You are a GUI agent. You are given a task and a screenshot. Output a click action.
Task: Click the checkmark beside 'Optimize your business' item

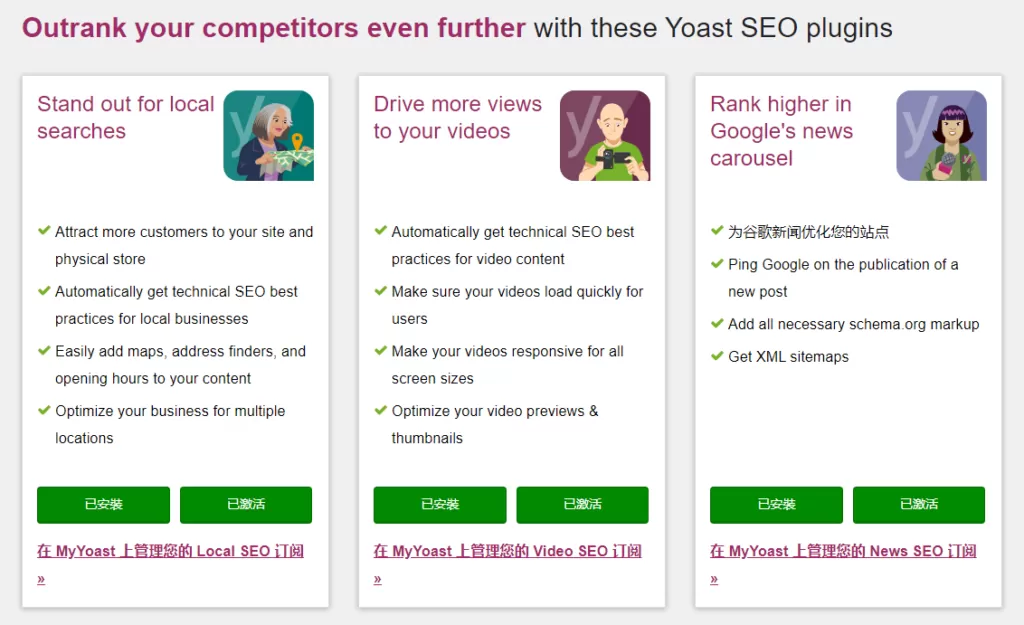point(43,411)
